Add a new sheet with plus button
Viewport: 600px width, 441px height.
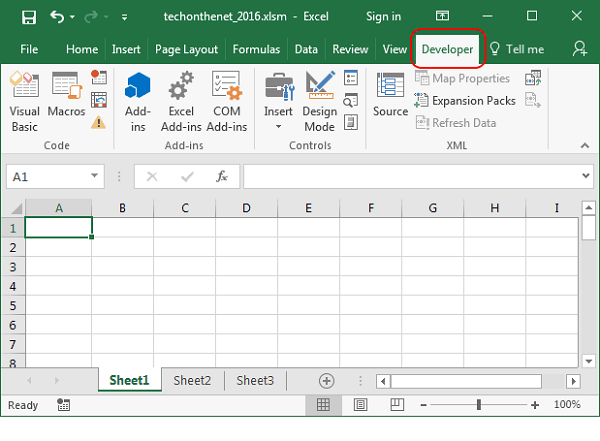326,380
